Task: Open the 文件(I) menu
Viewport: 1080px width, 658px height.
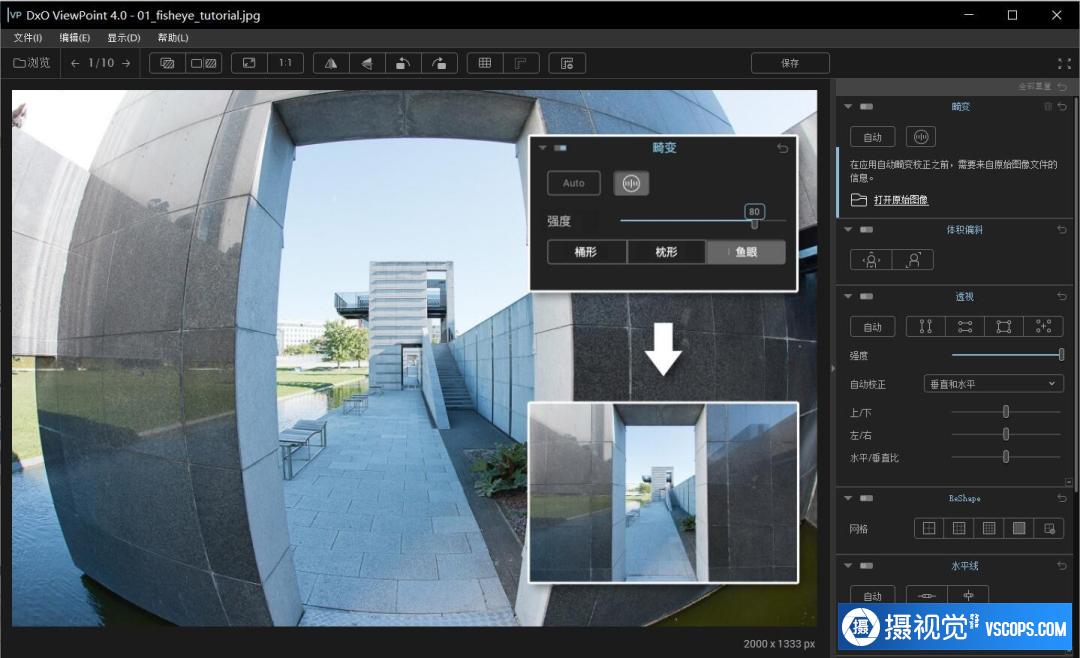Action: point(28,38)
